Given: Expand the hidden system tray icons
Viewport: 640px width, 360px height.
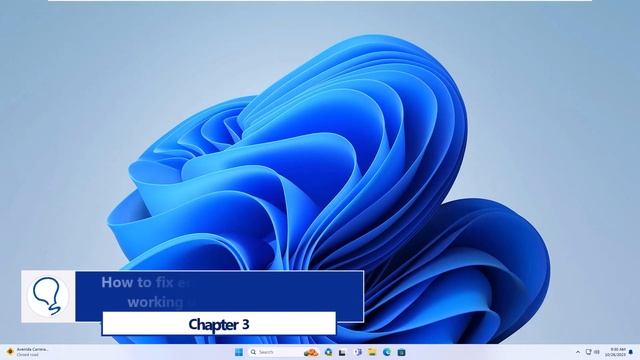Looking at the screenshot, I should click(x=578, y=352).
